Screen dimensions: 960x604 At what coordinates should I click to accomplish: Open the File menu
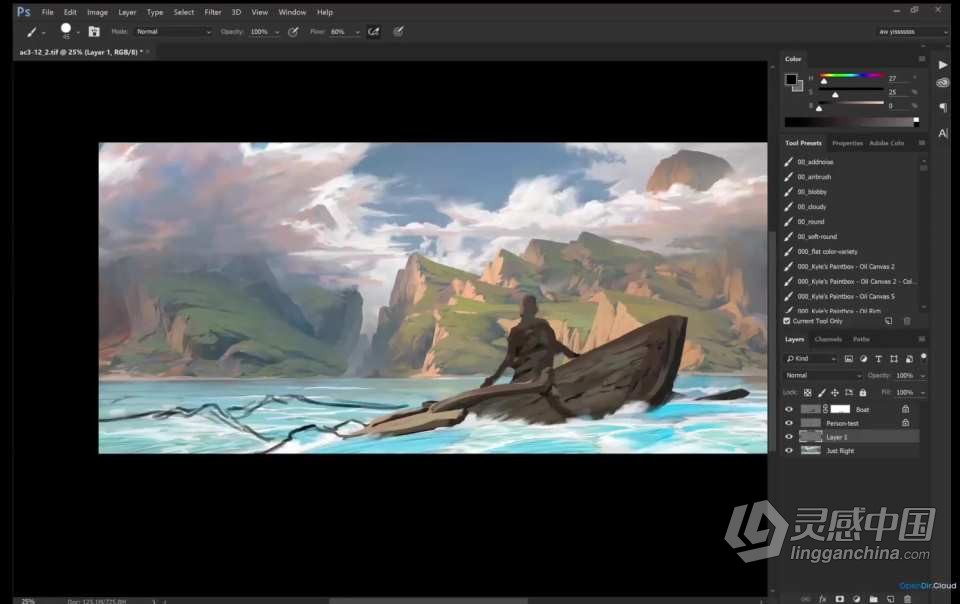pos(47,12)
